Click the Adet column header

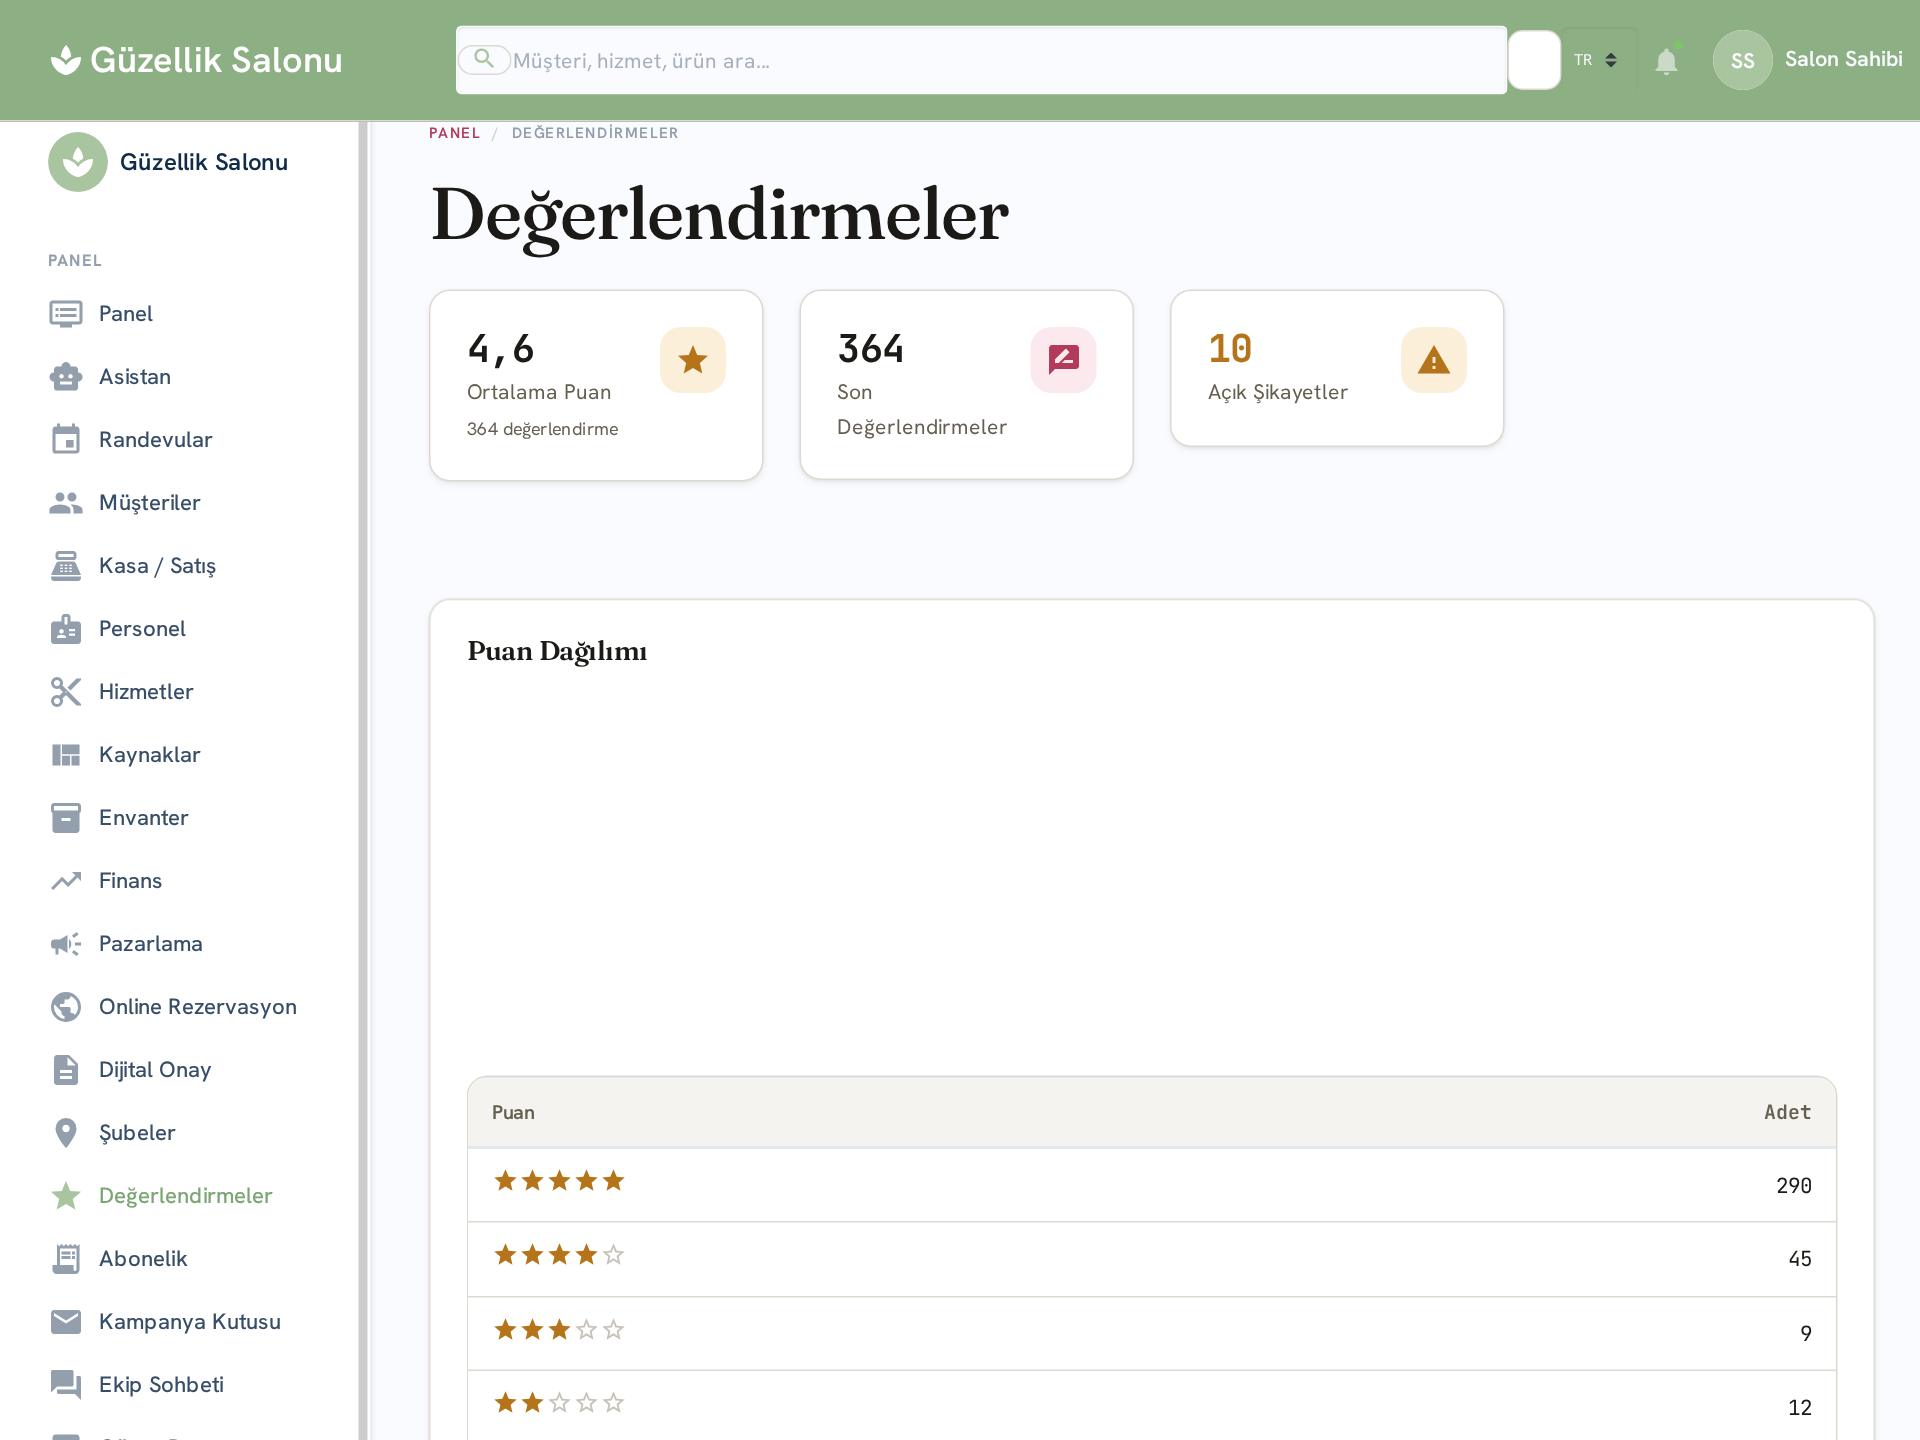(x=1788, y=1112)
